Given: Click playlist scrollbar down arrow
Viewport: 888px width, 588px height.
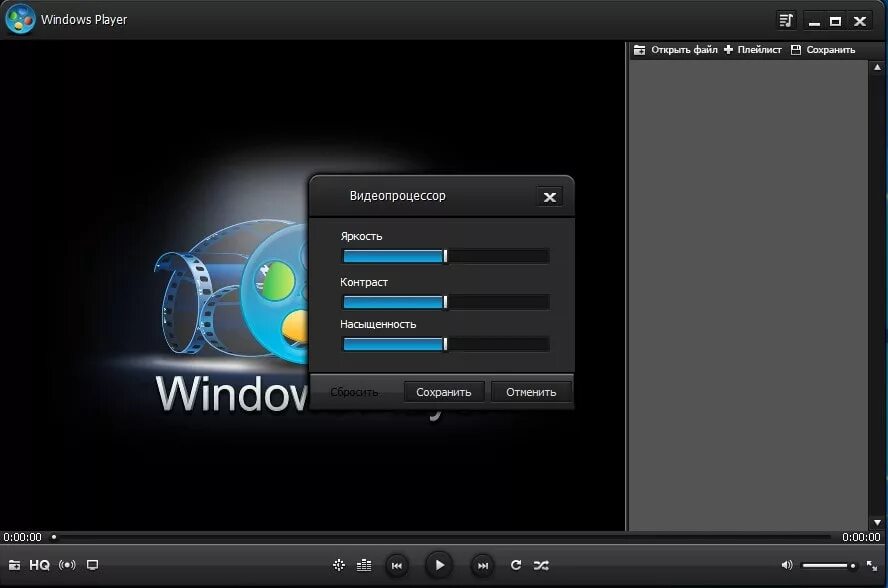Looking at the screenshot, I should pos(877,522).
